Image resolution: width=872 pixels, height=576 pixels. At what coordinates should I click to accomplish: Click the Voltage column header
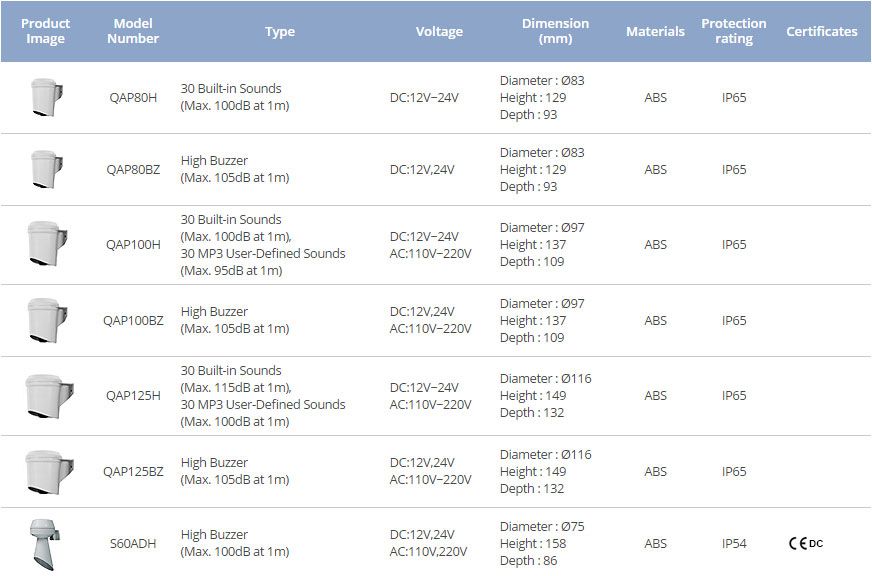pyautogui.click(x=439, y=31)
